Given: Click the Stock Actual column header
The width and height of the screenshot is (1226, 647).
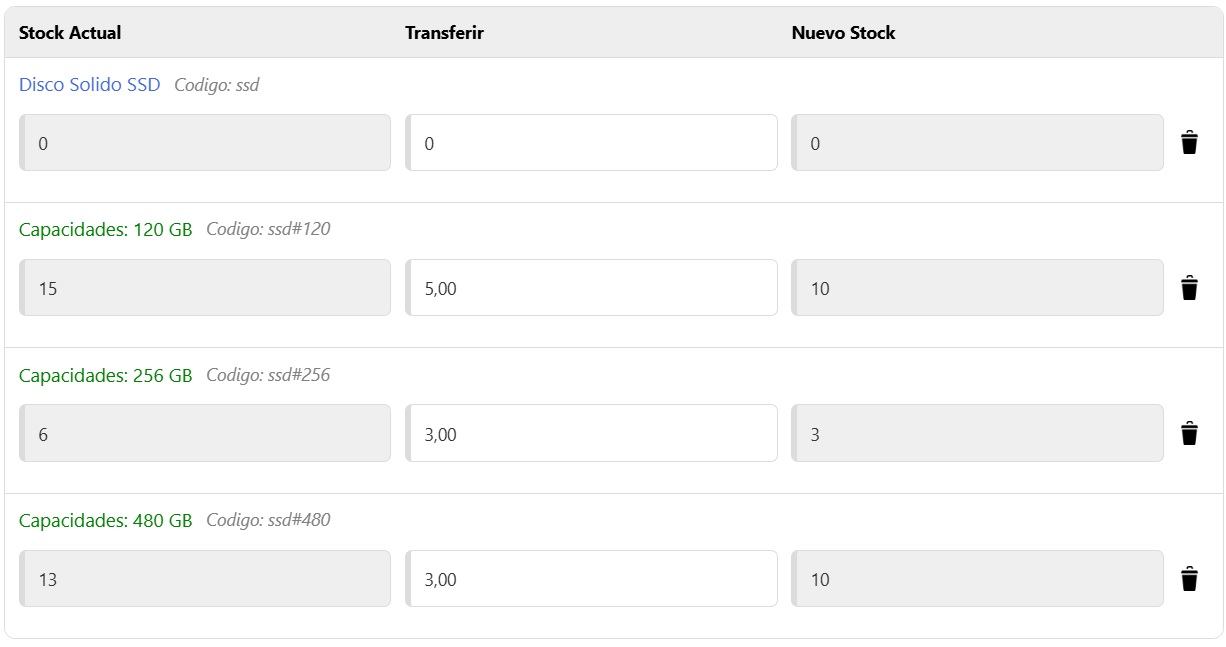Looking at the screenshot, I should 70,33.
